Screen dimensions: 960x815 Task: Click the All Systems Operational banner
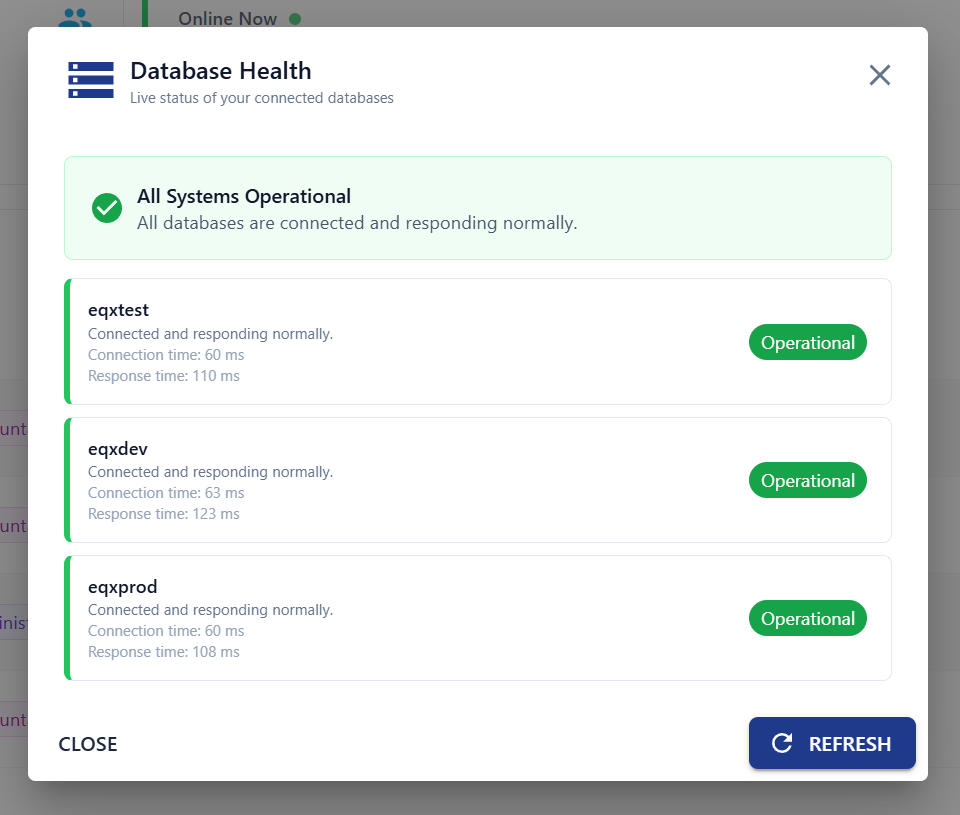tap(478, 208)
